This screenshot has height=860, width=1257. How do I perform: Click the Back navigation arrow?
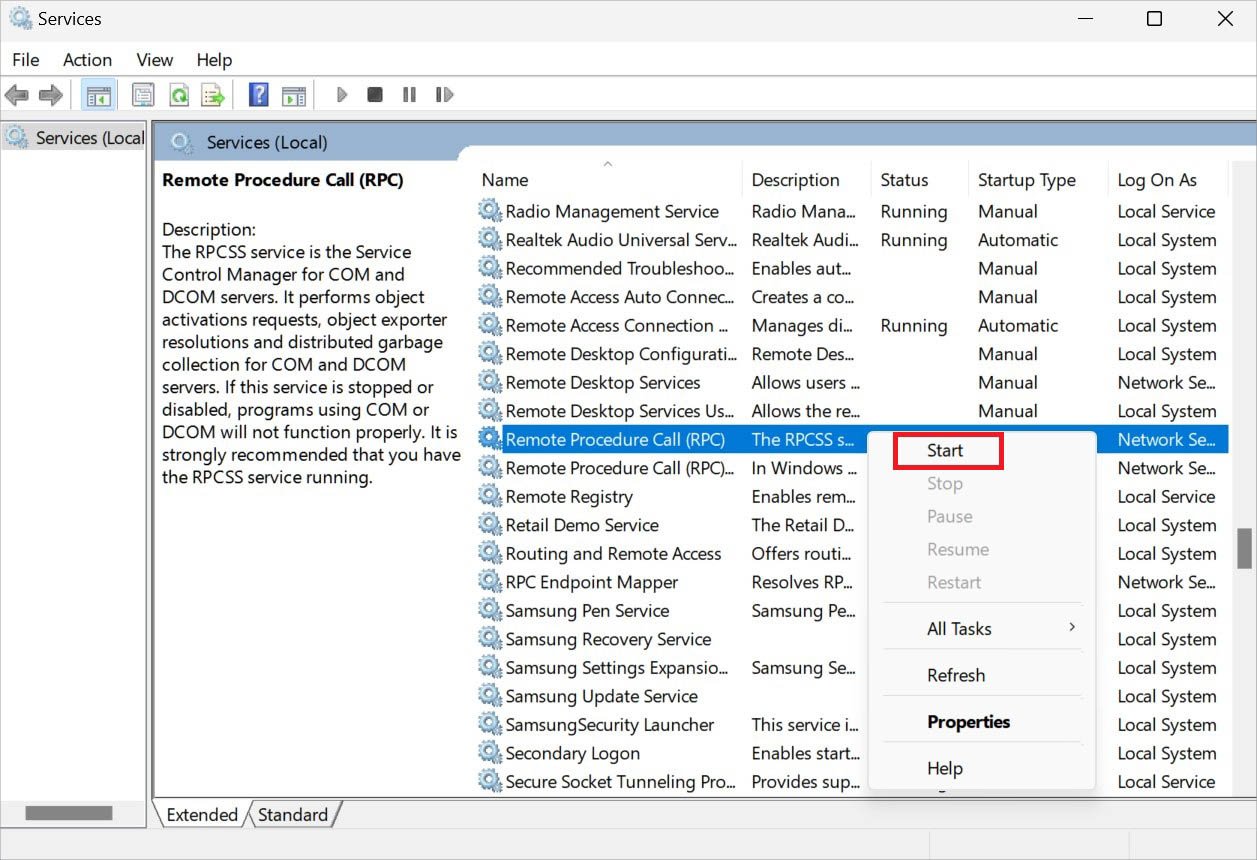pos(16,94)
